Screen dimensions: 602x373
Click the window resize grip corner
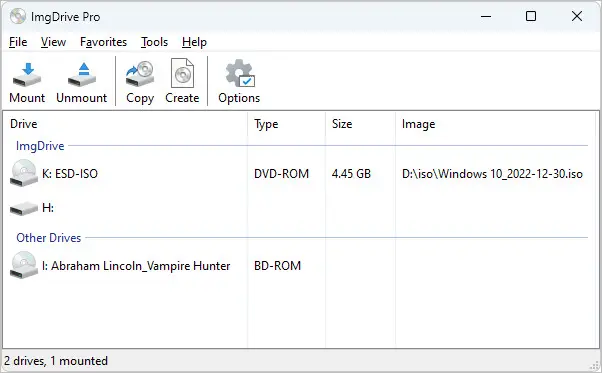(x=594, y=365)
